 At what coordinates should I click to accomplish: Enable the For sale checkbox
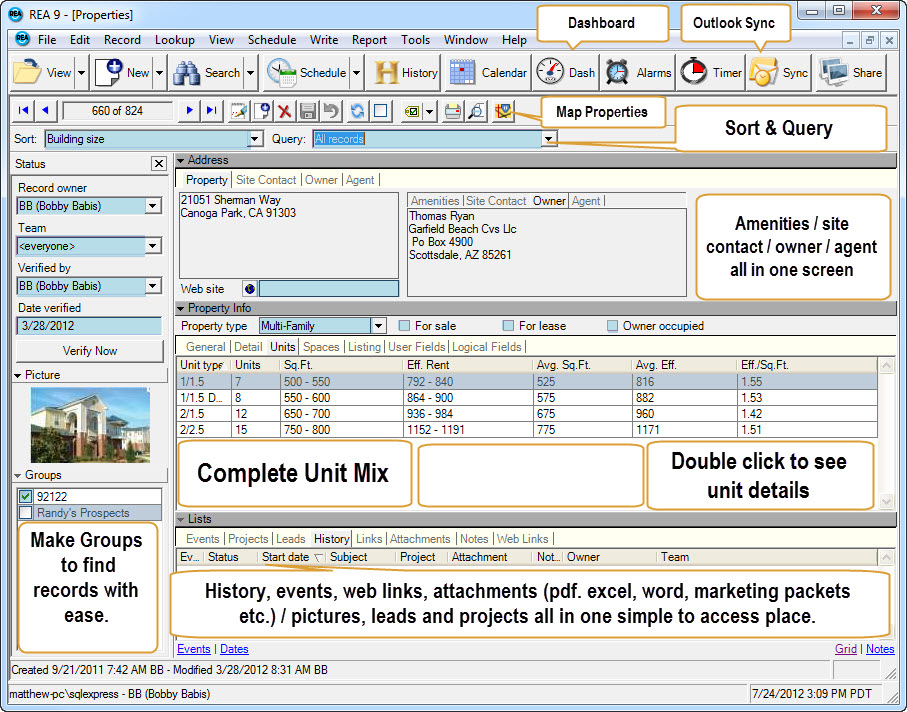click(404, 326)
